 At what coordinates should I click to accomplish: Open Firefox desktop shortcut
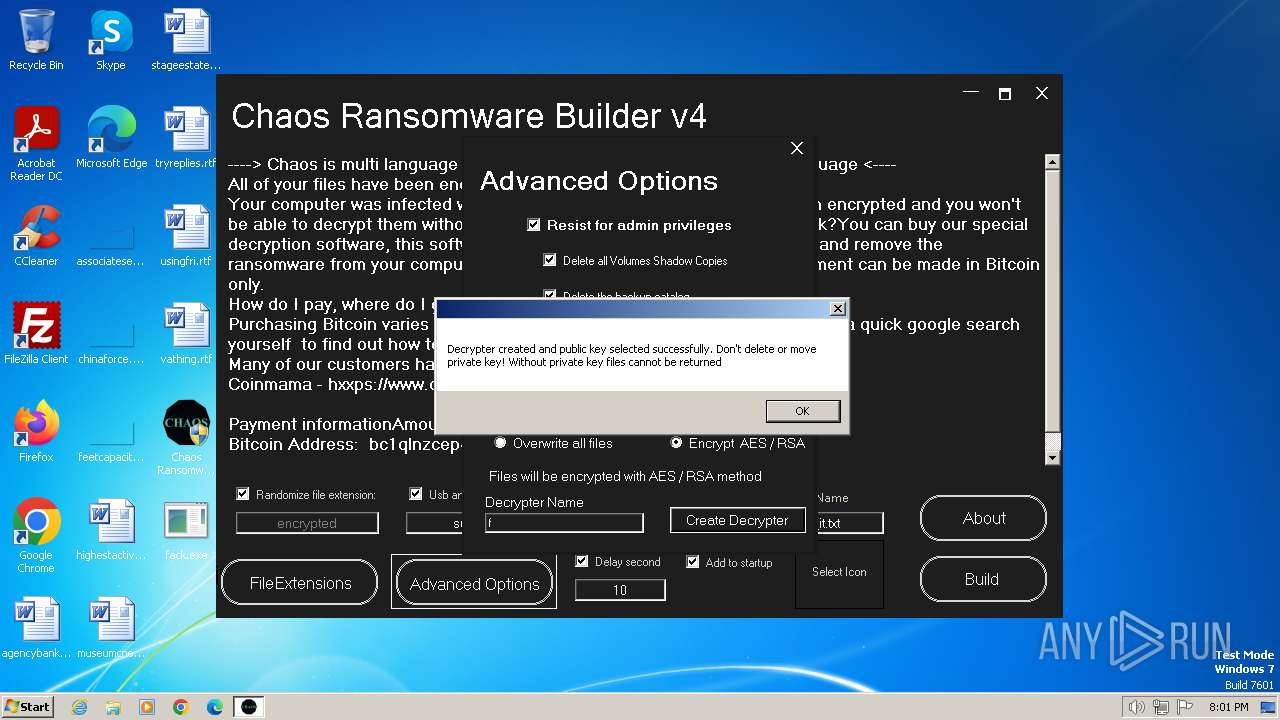click(36, 432)
